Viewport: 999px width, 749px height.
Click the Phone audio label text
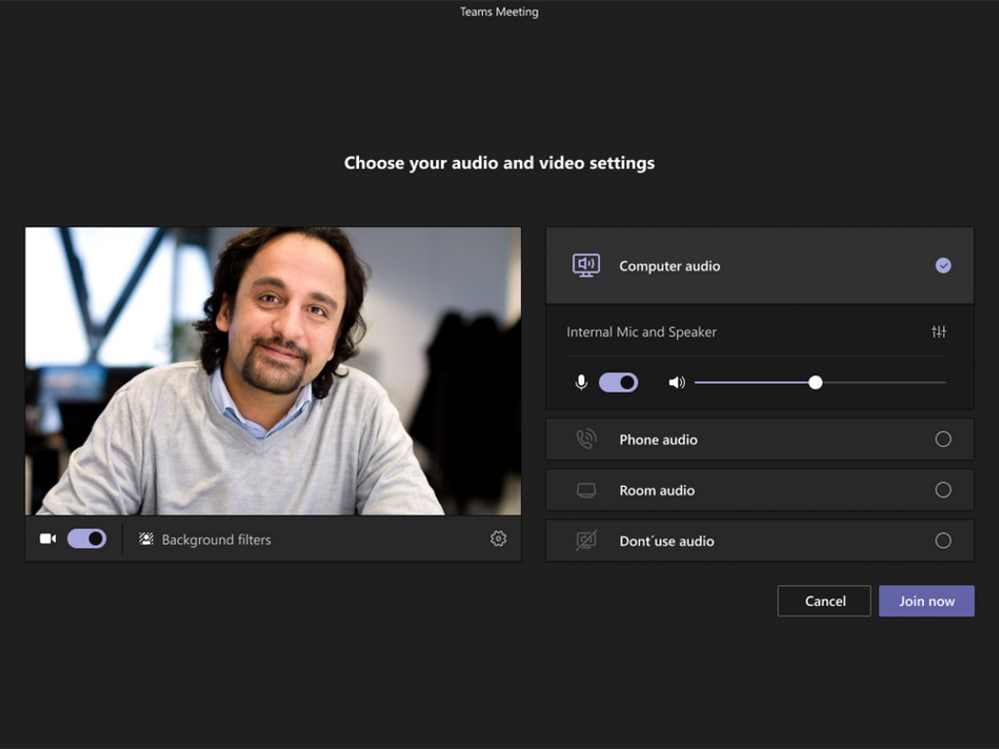tap(658, 439)
